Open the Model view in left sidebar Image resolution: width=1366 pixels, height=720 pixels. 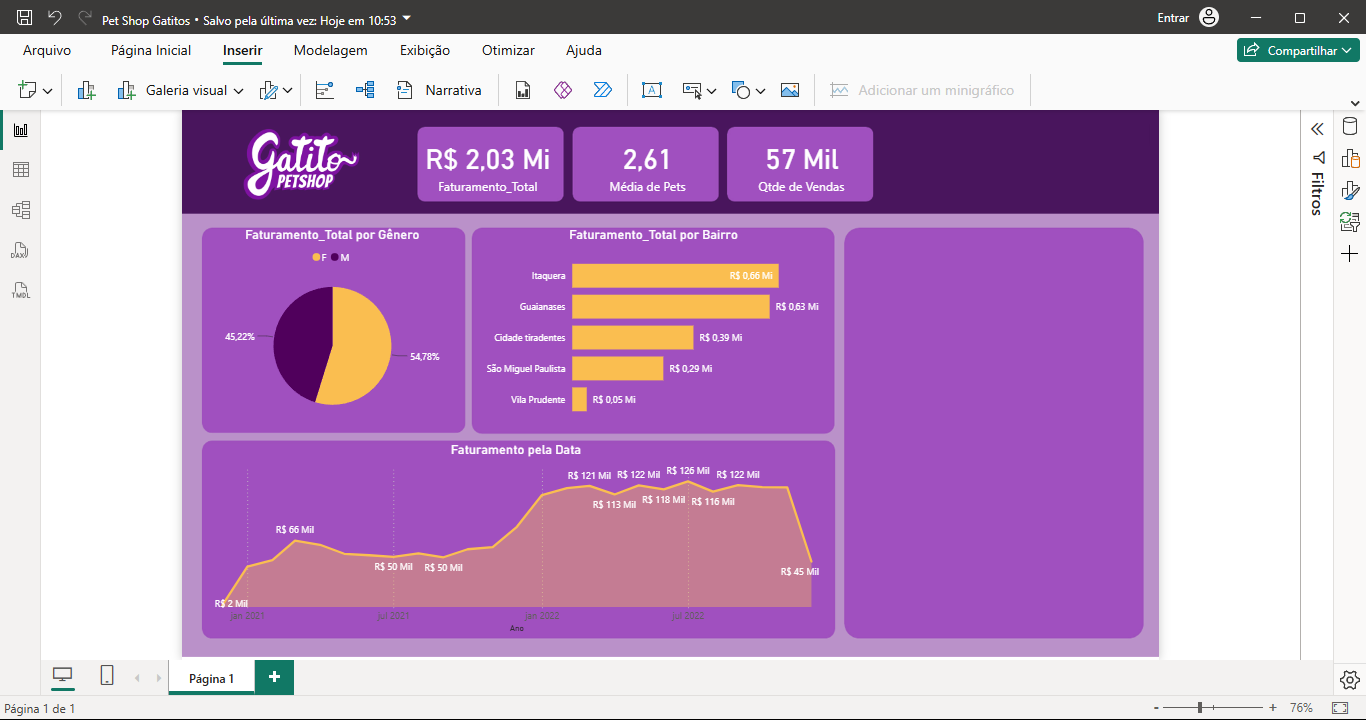coord(20,210)
